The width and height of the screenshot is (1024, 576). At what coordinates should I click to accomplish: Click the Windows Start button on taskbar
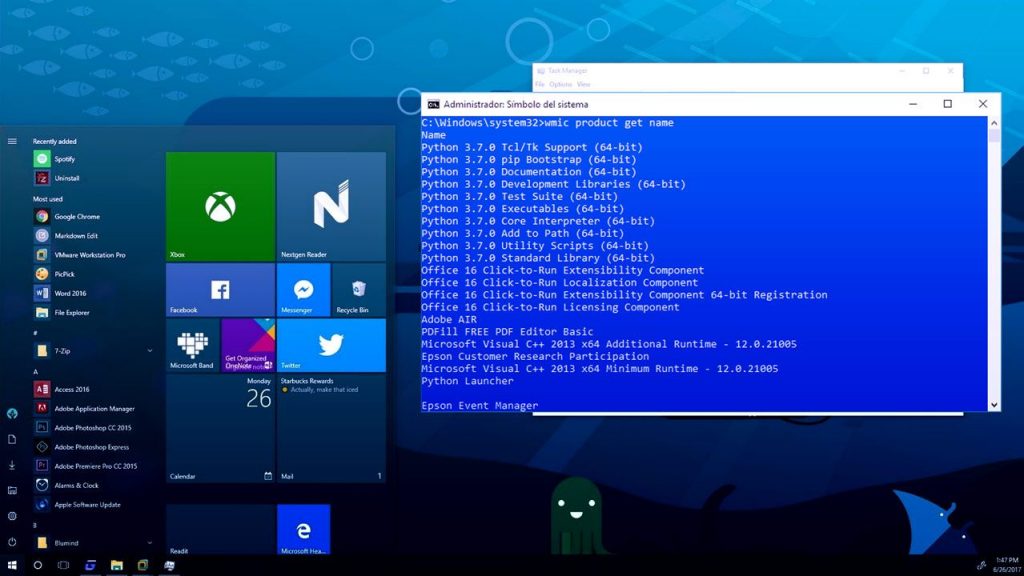pyautogui.click(x=12, y=565)
